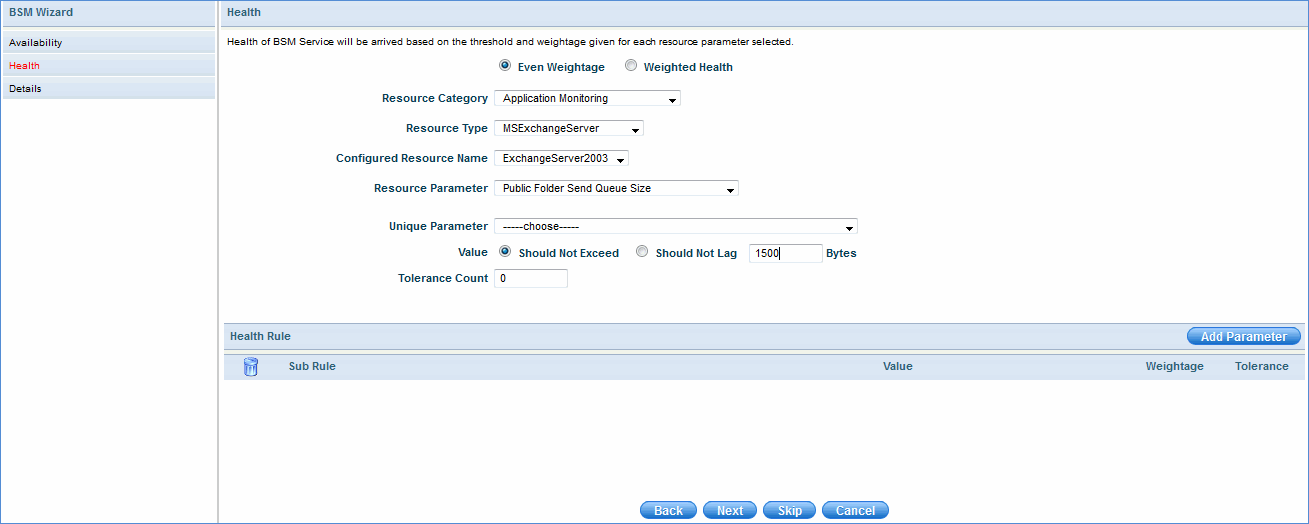Select the Weighted Health radio button

631,66
